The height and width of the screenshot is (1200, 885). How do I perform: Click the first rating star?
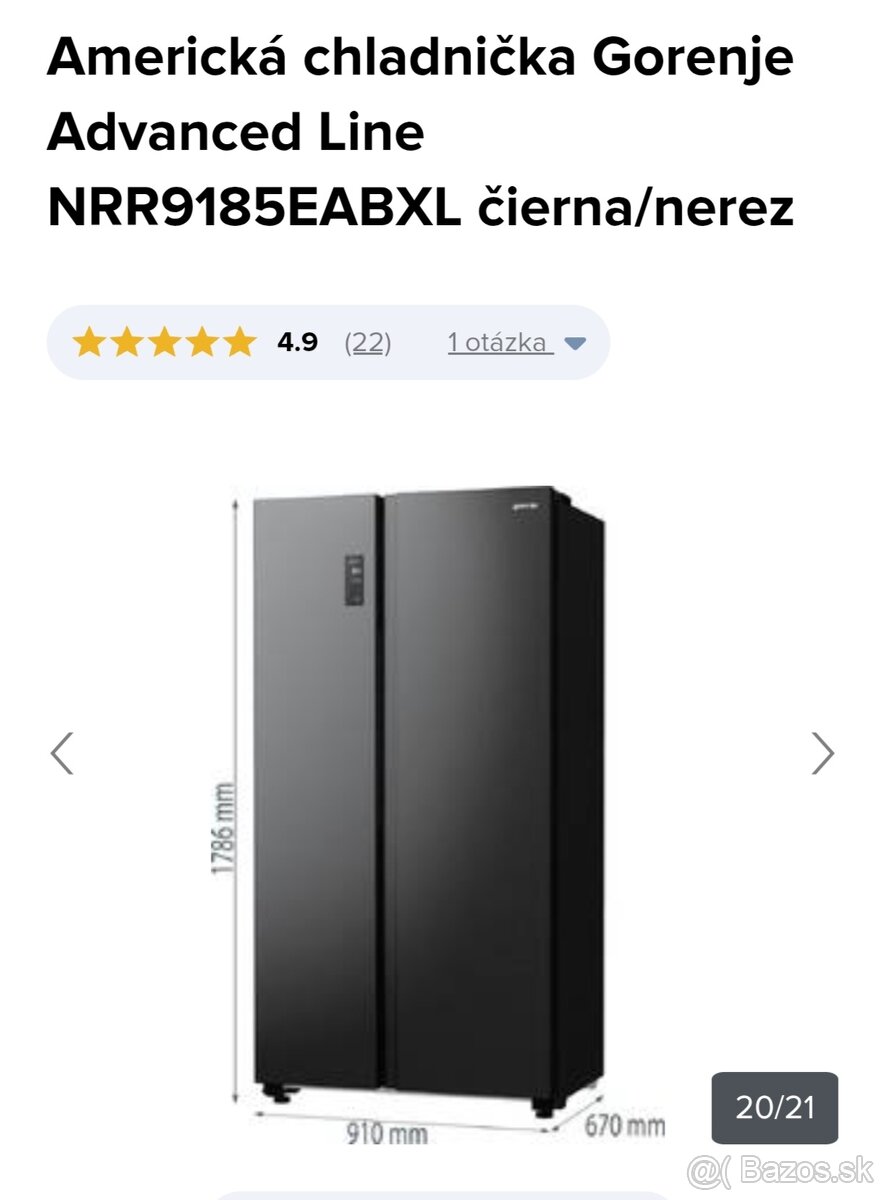click(89, 342)
